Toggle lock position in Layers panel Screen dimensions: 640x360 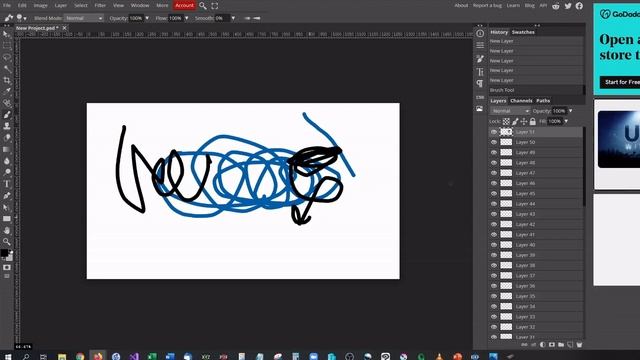click(x=524, y=122)
